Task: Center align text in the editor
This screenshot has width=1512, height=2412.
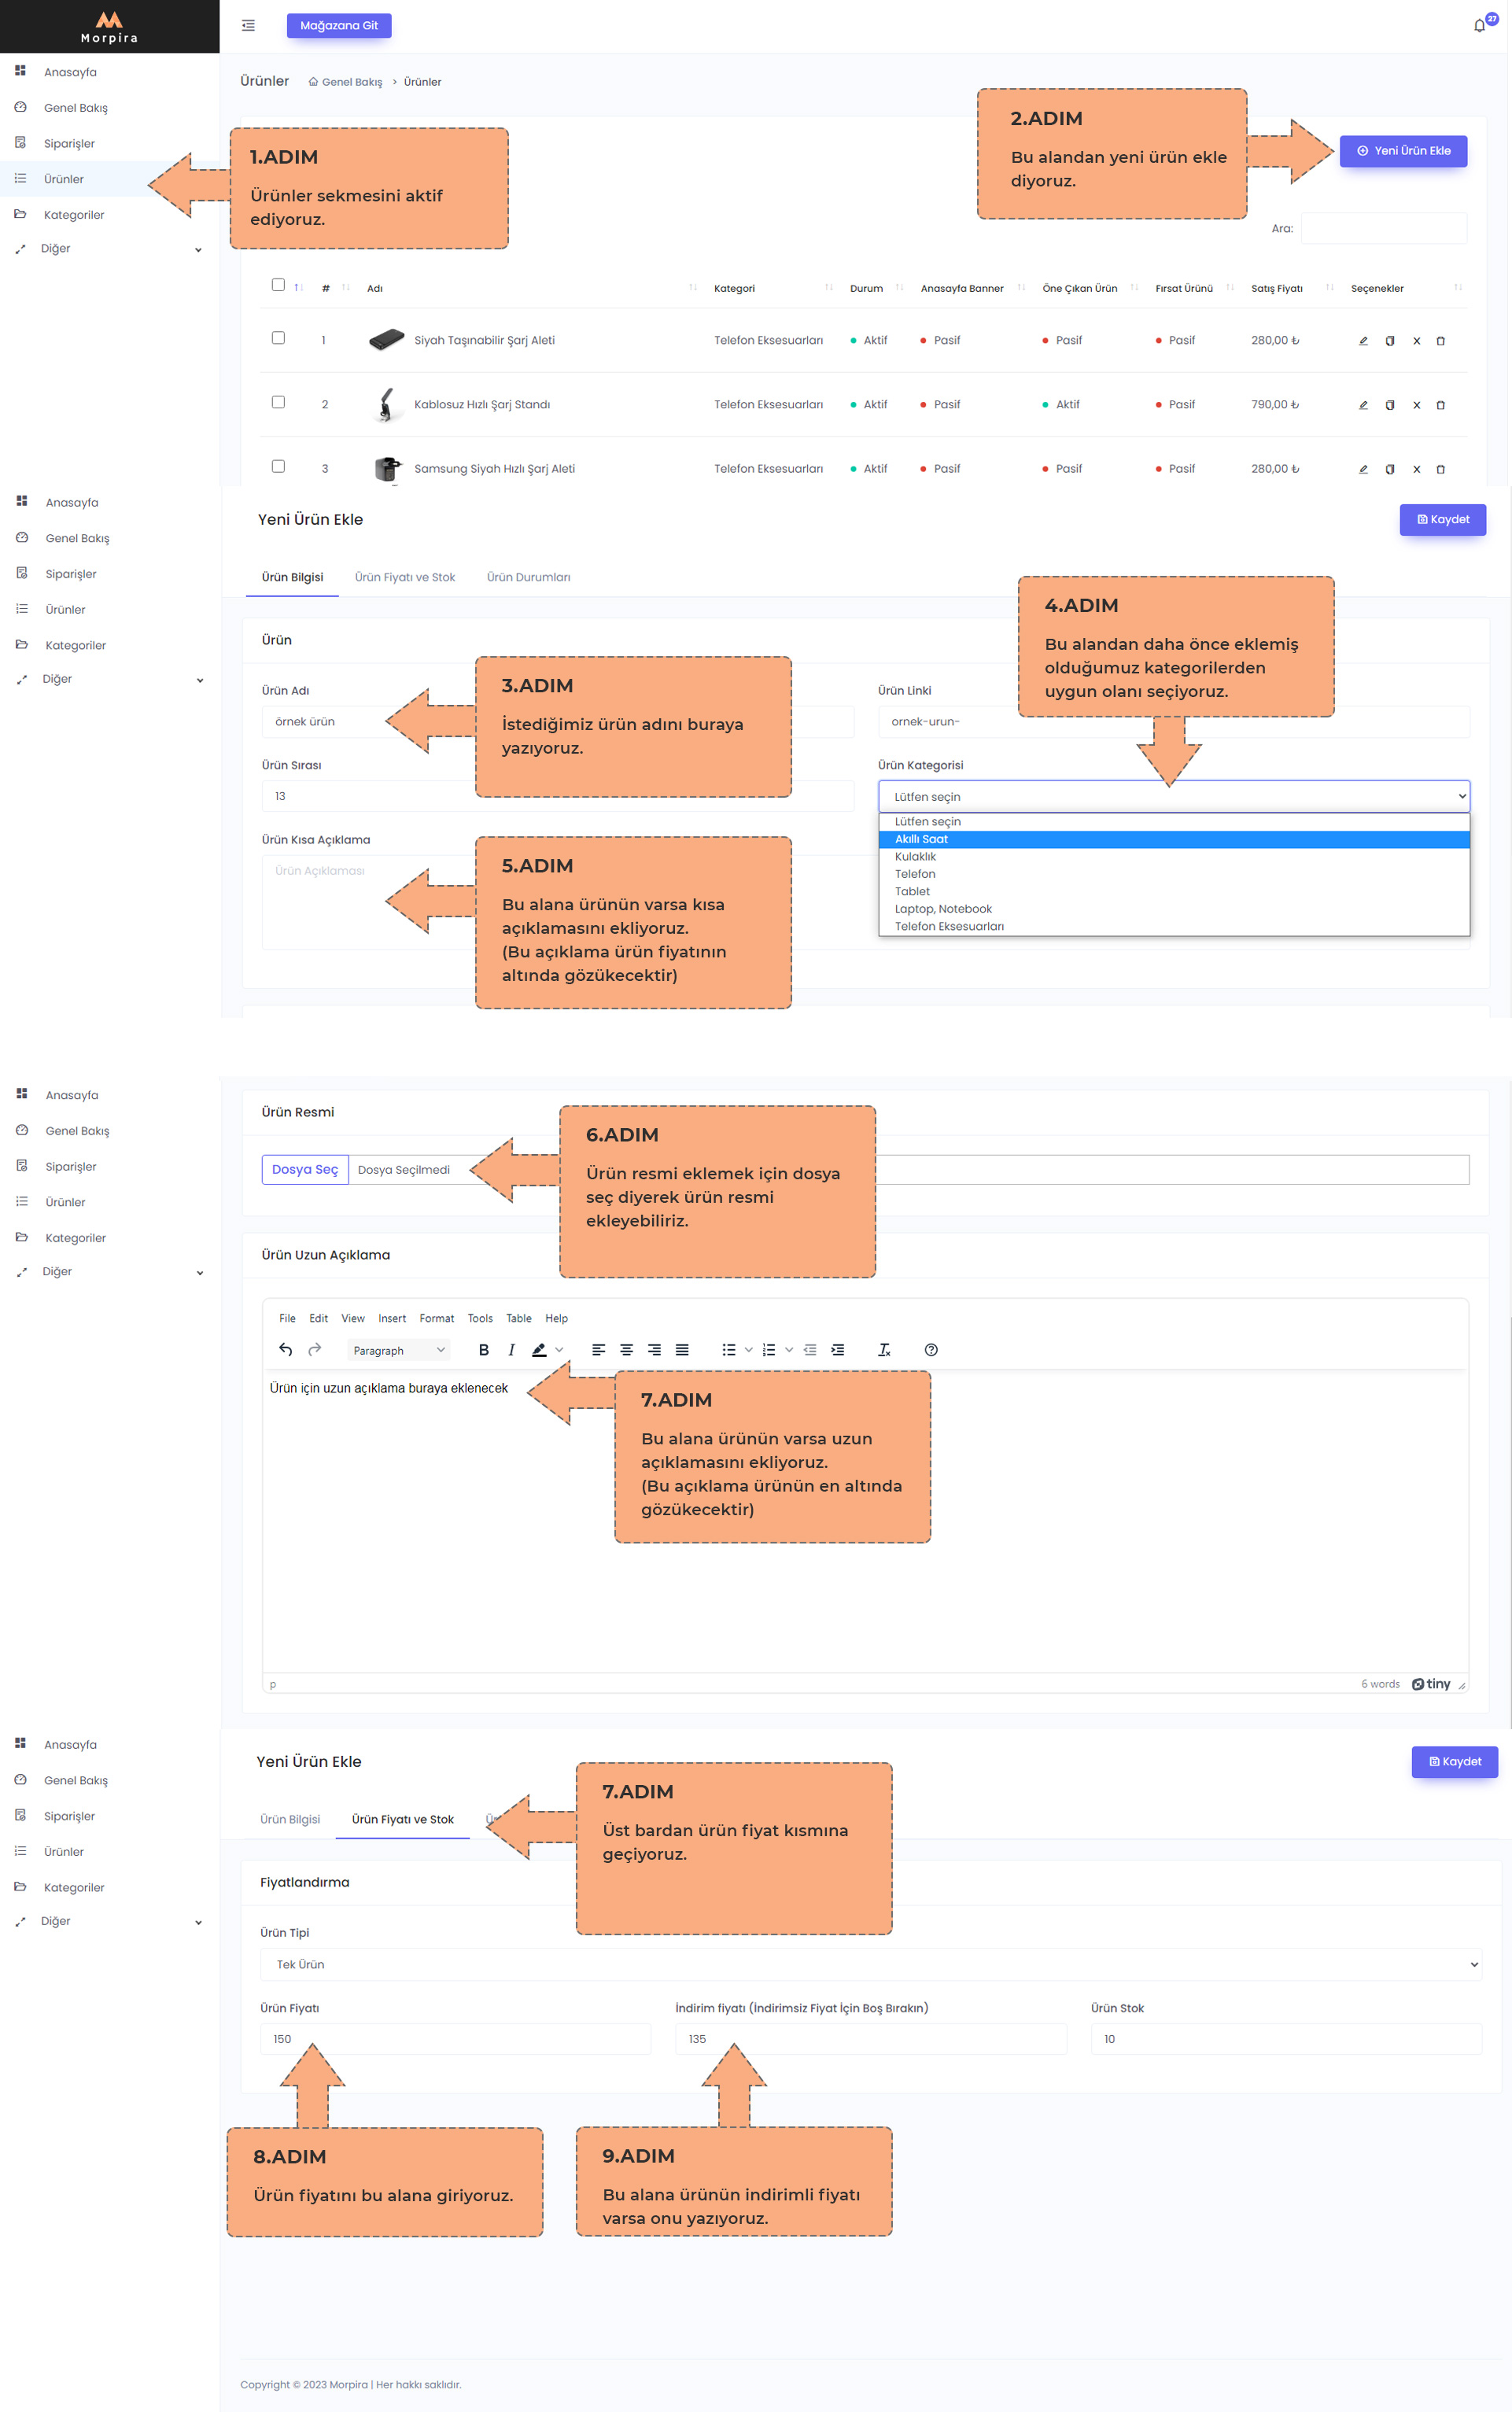Action: [x=626, y=1350]
